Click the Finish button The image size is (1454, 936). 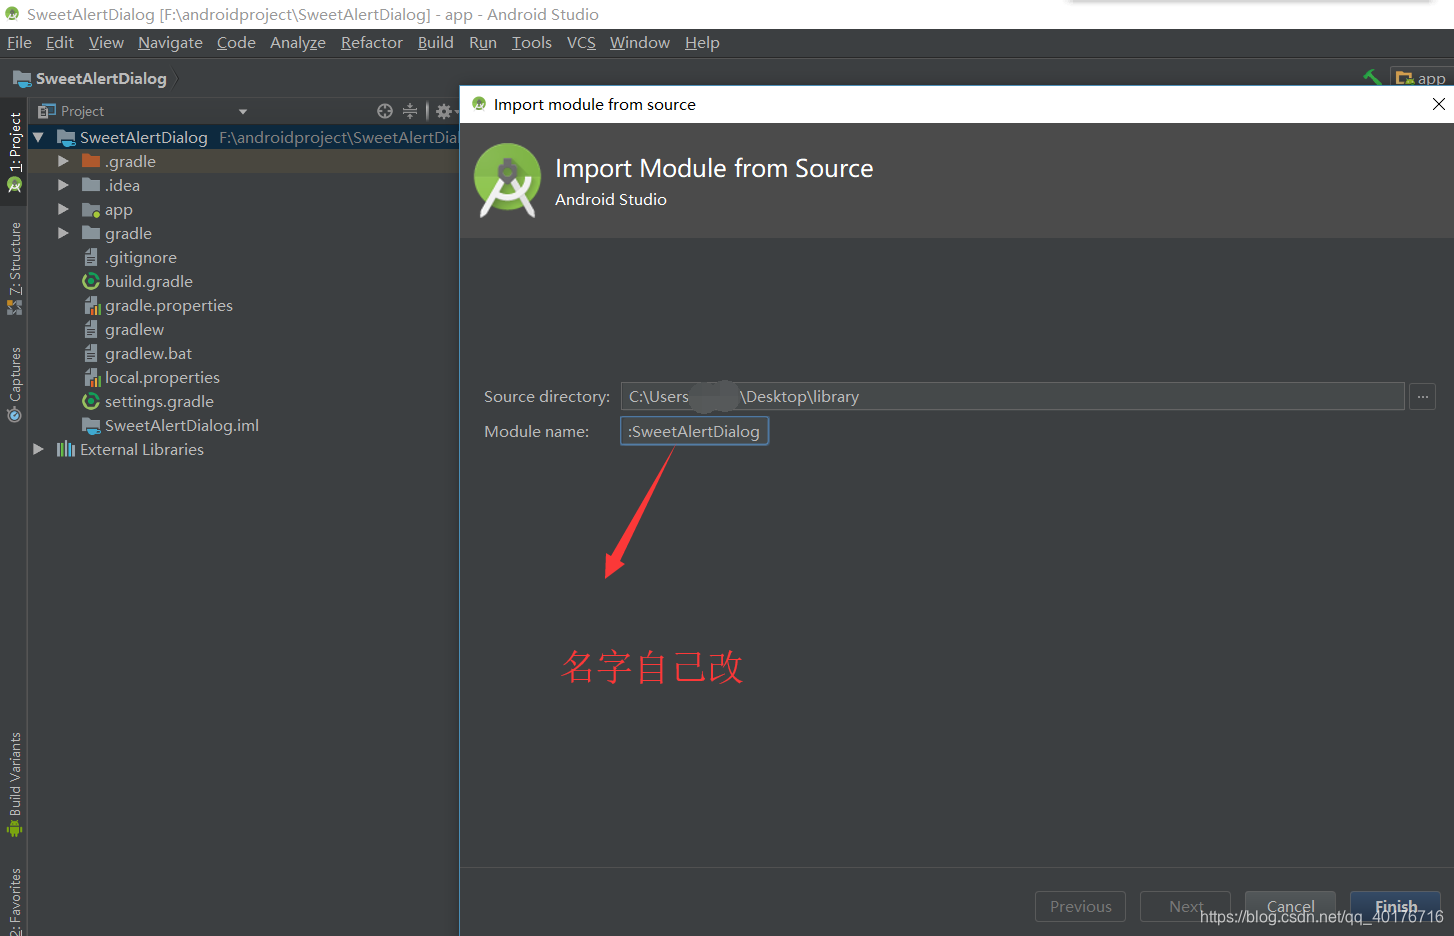click(1395, 906)
